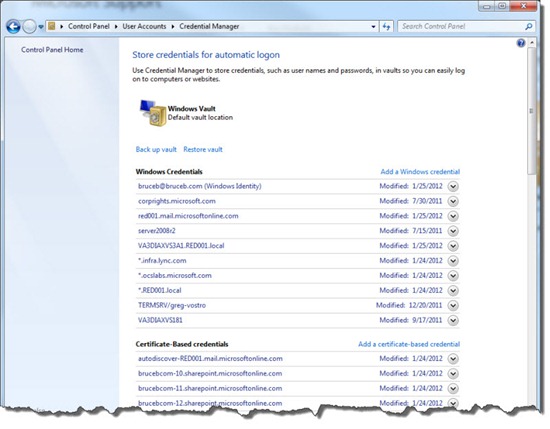The width and height of the screenshot is (550, 429).
Task: Click Modified 12/20/2011 date text
Action: [409, 306]
